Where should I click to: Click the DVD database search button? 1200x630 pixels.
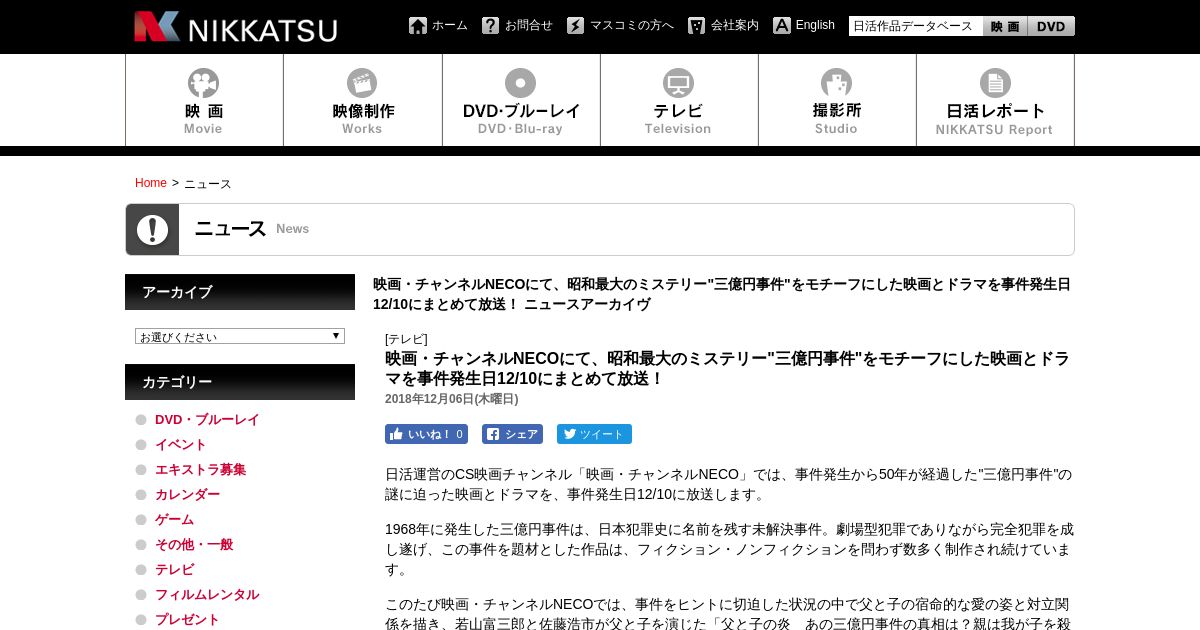[x=1051, y=26]
